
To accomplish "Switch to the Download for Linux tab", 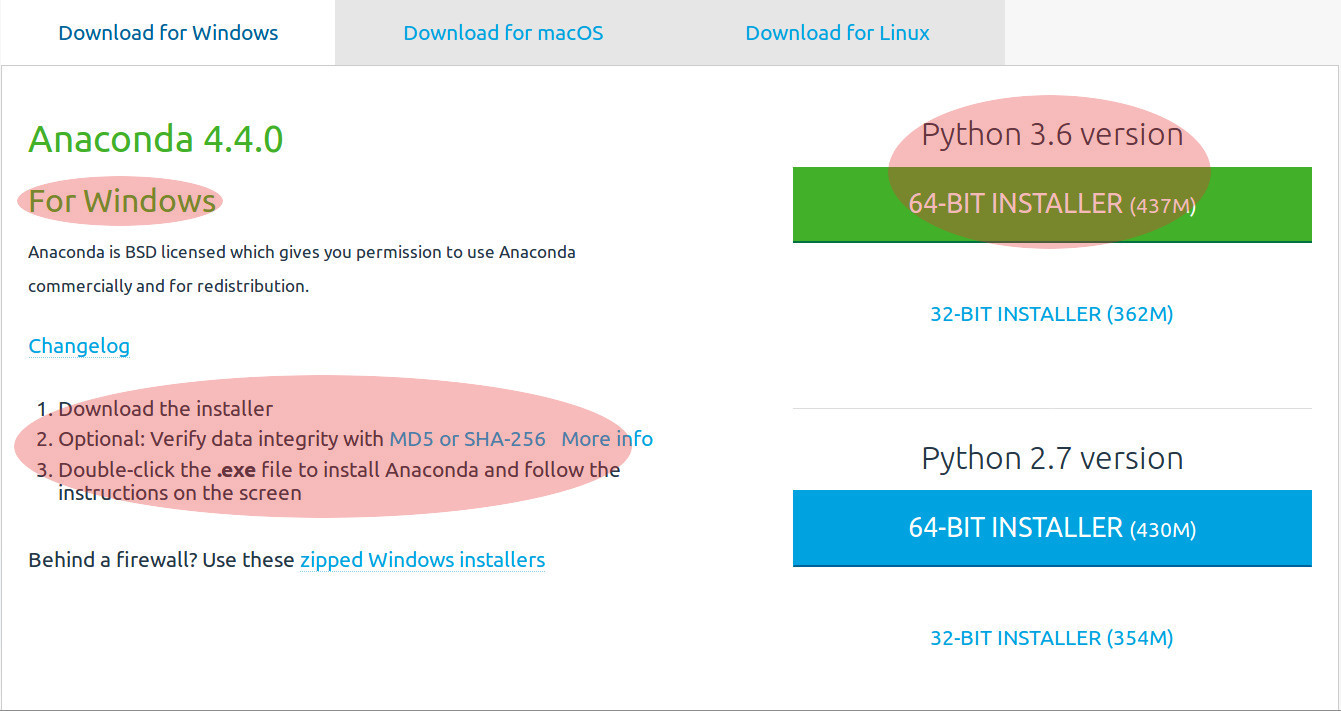I will point(836,32).
